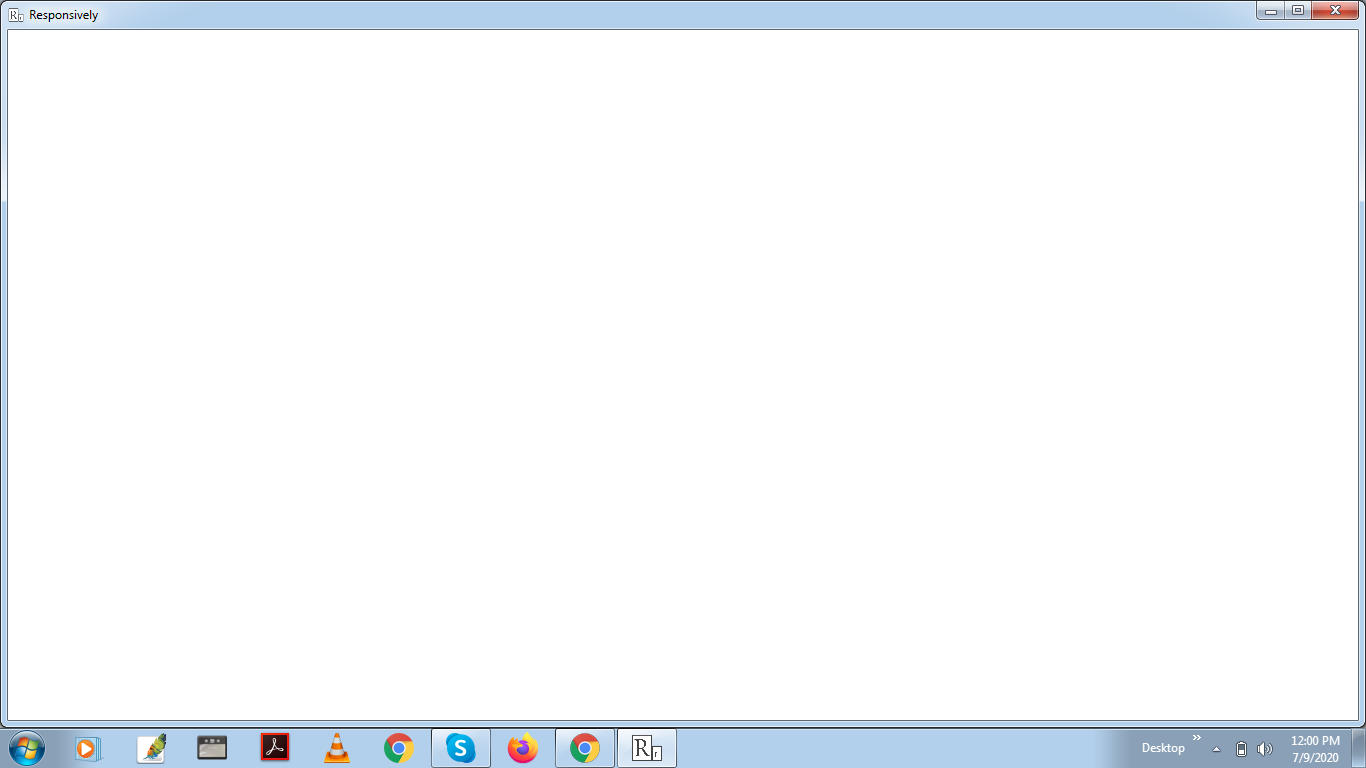This screenshot has width=1366, height=768.
Task: Launch Adobe Acrobat from the taskbar
Action: click(x=275, y=747)
